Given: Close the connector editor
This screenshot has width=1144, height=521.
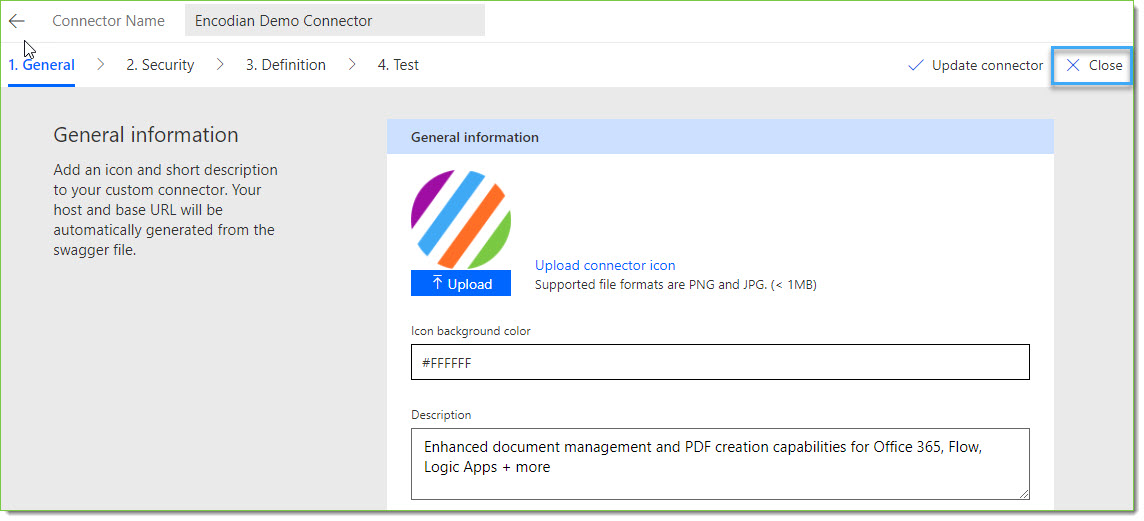Looking at the screenshot, I should point(1094,66).
